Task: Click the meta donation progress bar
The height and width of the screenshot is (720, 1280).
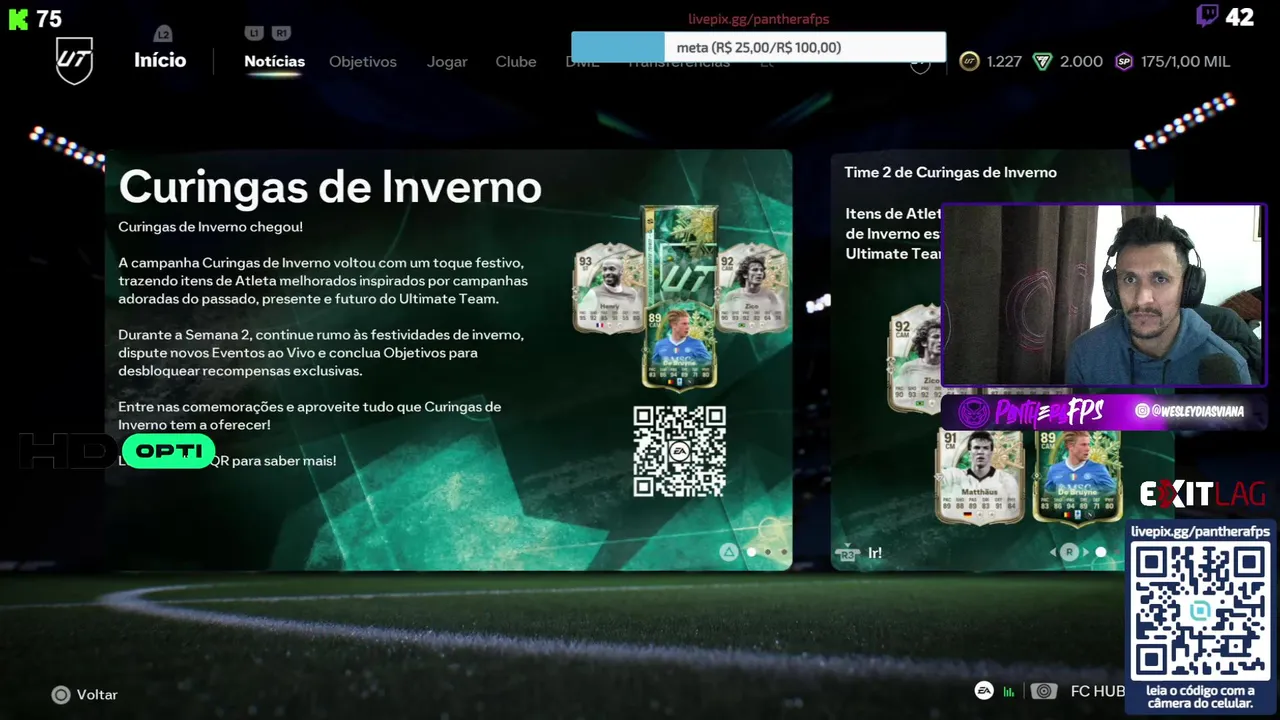Action: click(758, 47)
